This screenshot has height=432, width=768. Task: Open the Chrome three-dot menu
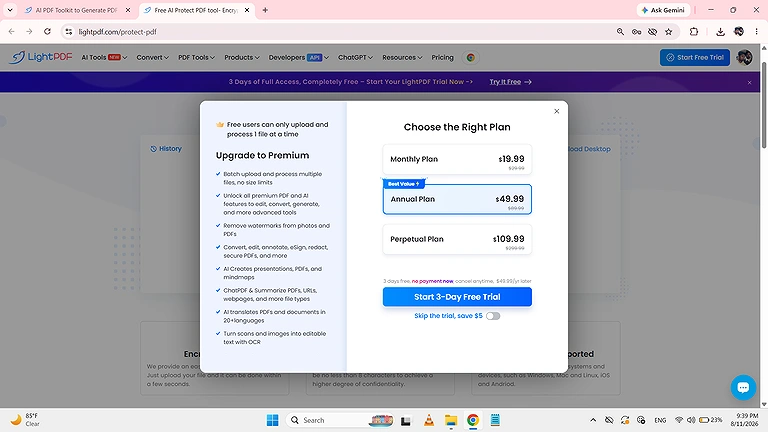pos(757,32)
